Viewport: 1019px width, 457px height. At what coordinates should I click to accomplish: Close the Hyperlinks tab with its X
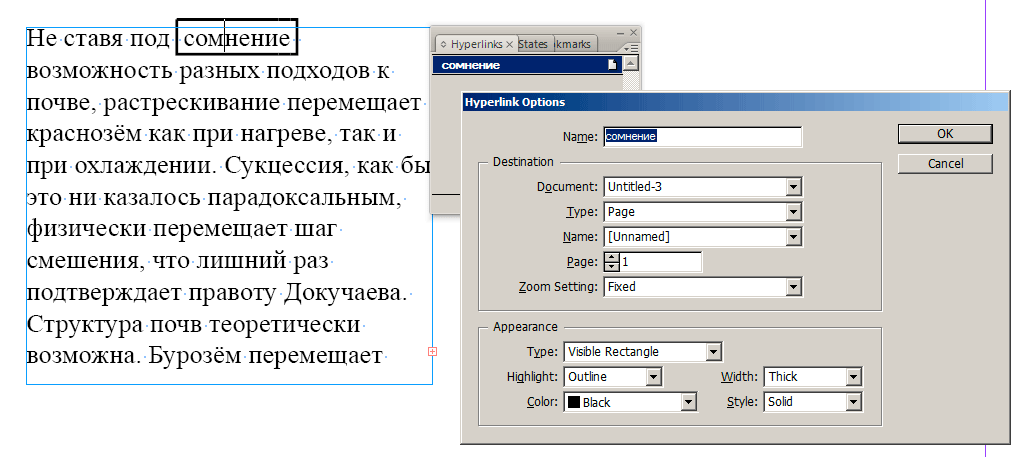510,44
